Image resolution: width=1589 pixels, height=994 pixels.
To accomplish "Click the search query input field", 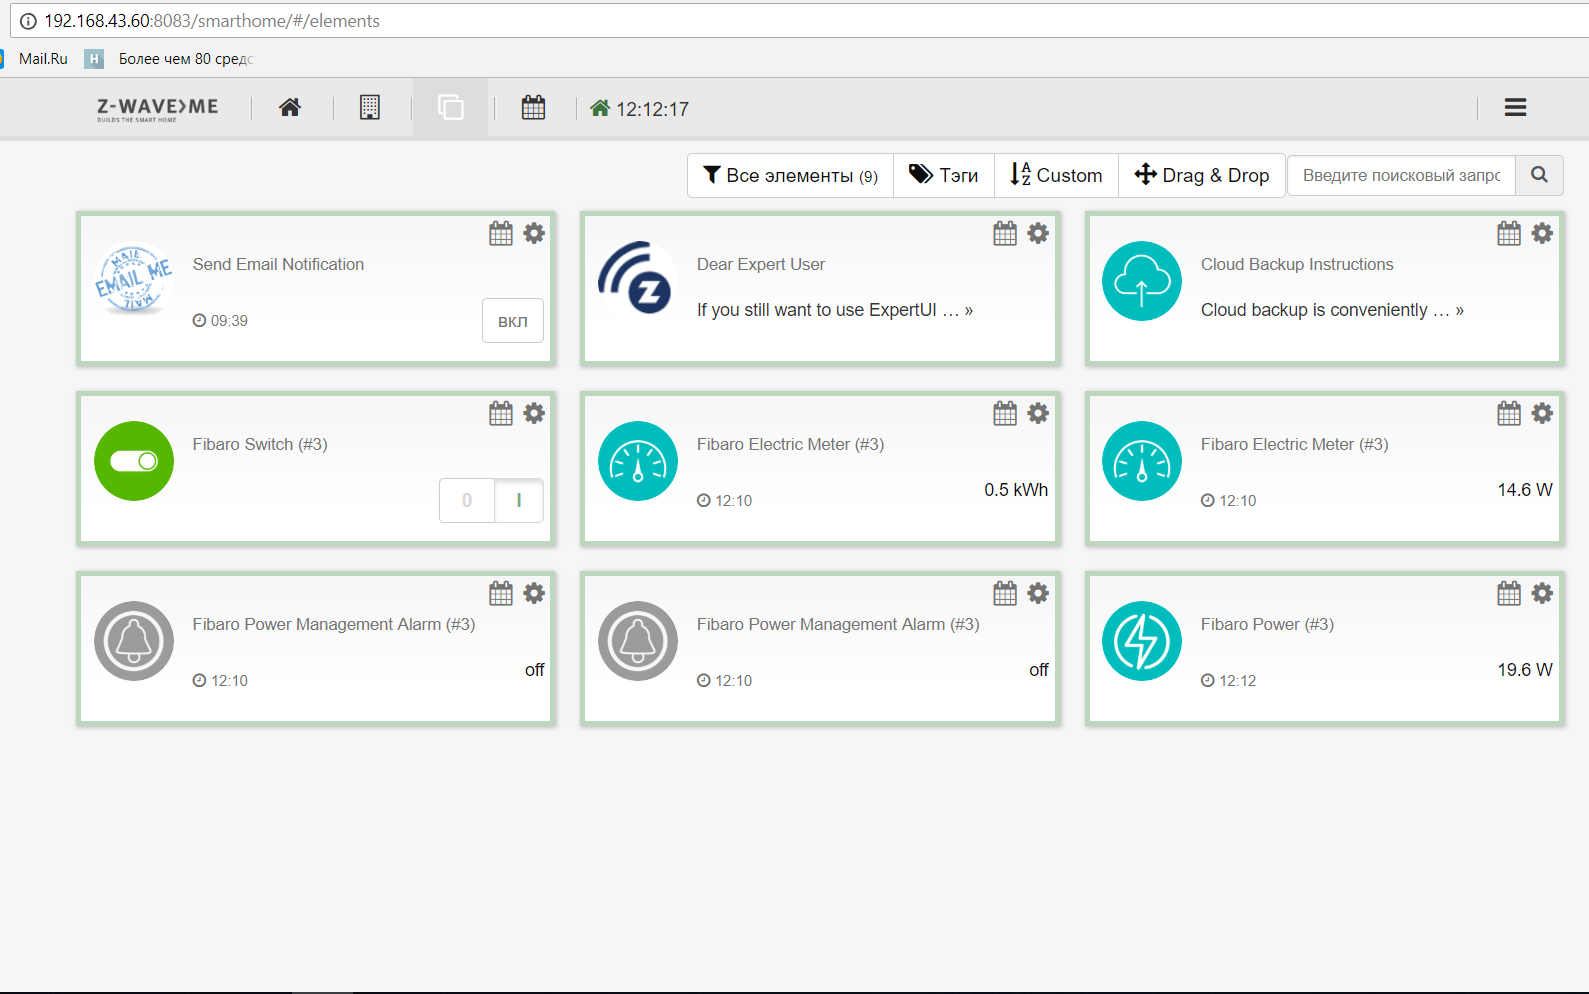I will pos(1402,175).
